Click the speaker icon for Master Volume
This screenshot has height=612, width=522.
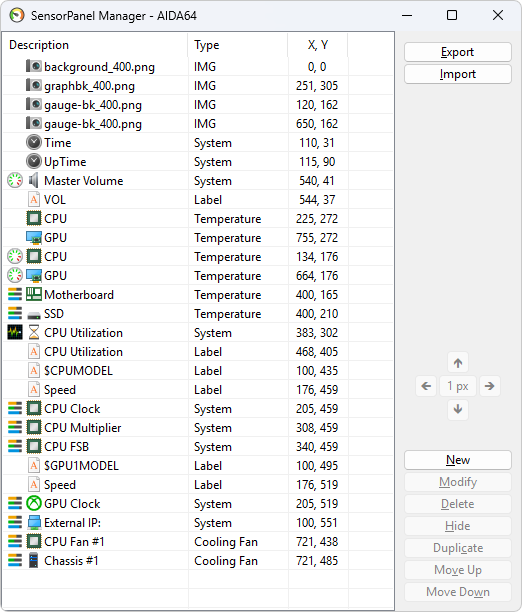(34, 180)
